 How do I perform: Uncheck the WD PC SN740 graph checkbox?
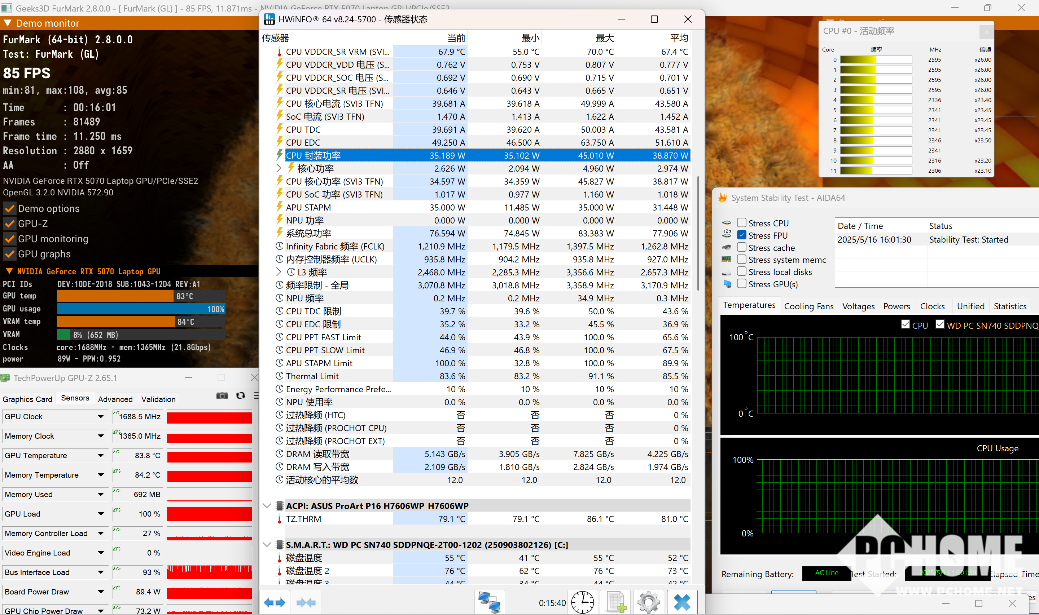[x=940, y=325]
